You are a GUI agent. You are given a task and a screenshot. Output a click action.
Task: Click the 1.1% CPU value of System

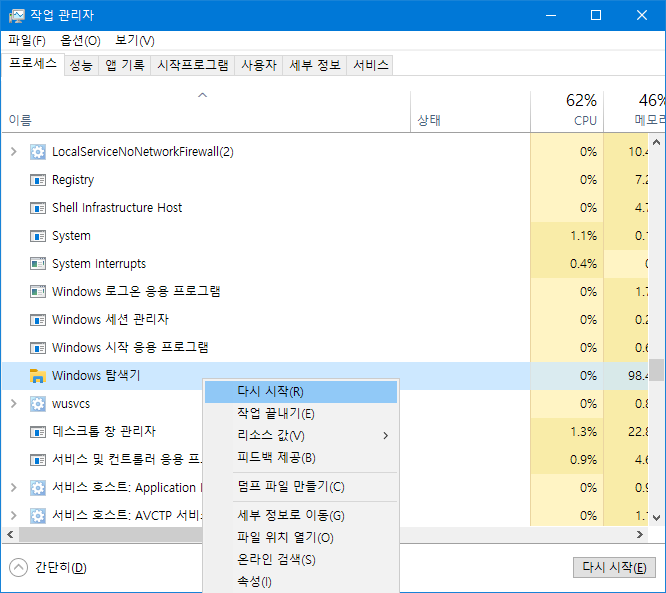coord(583,236)
